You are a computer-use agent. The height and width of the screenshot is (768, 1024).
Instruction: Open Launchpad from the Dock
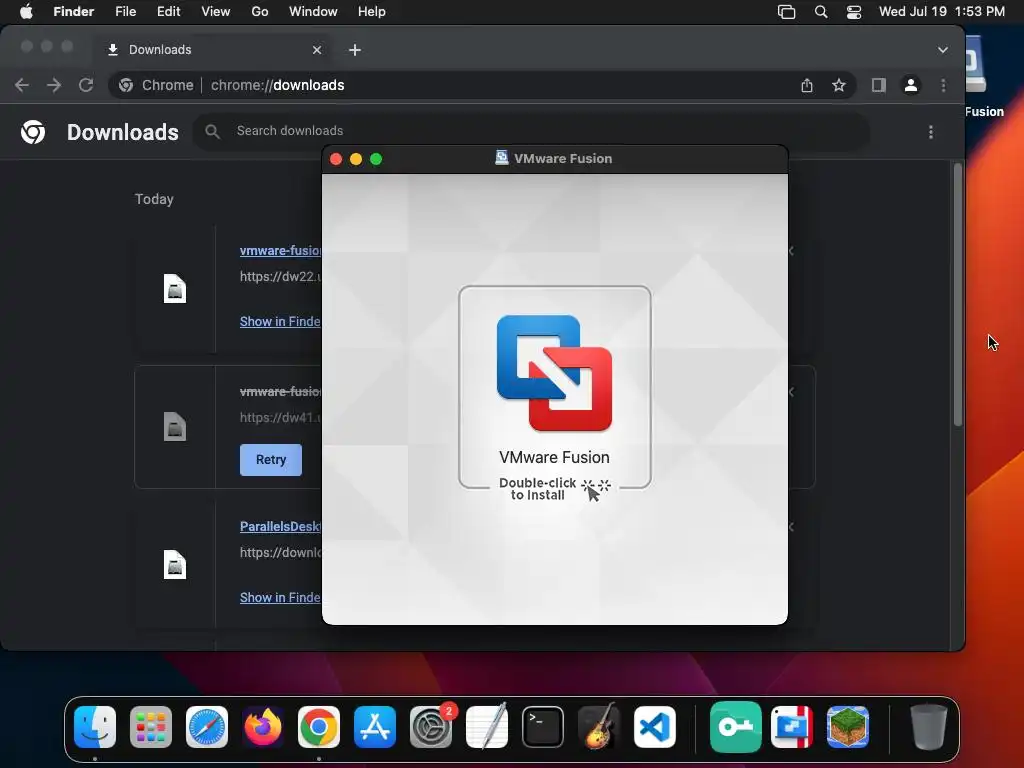[x=151, y=727]
